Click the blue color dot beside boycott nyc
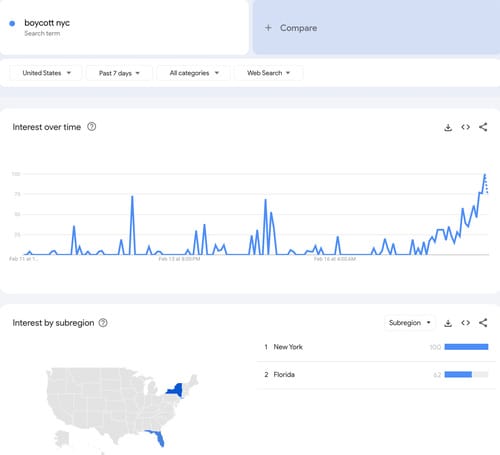 point(12,23)
